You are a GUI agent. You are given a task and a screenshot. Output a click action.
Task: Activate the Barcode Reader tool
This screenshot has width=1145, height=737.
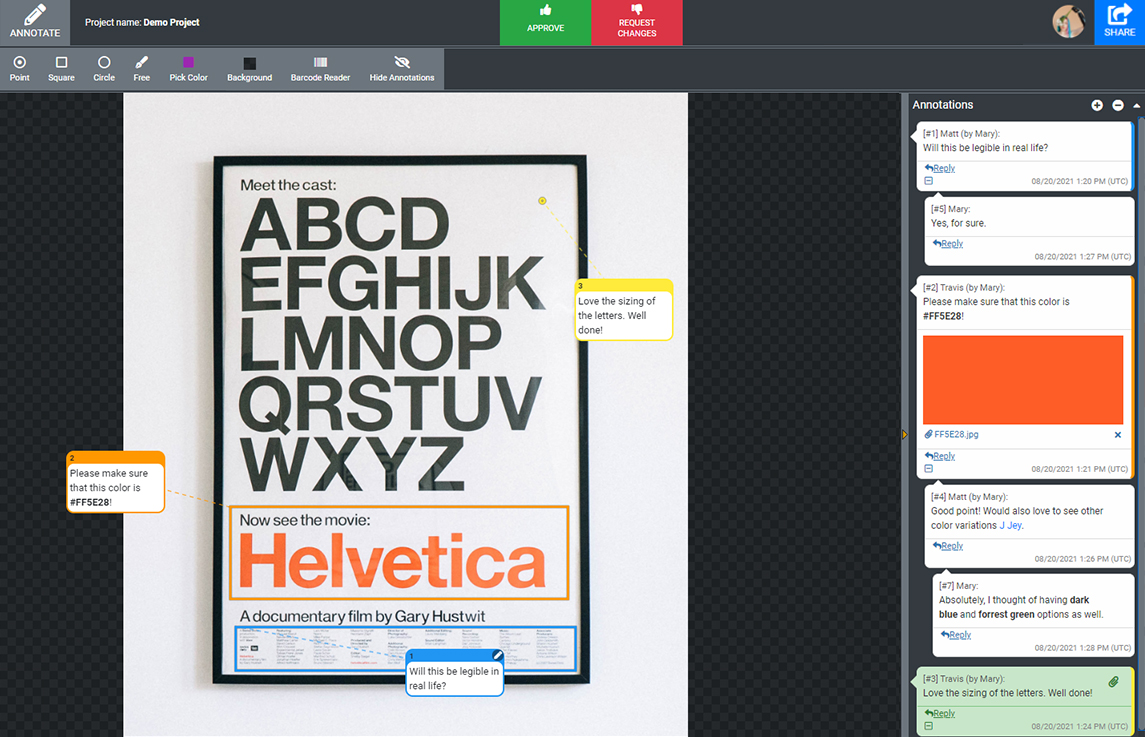(x=320, y=69)
